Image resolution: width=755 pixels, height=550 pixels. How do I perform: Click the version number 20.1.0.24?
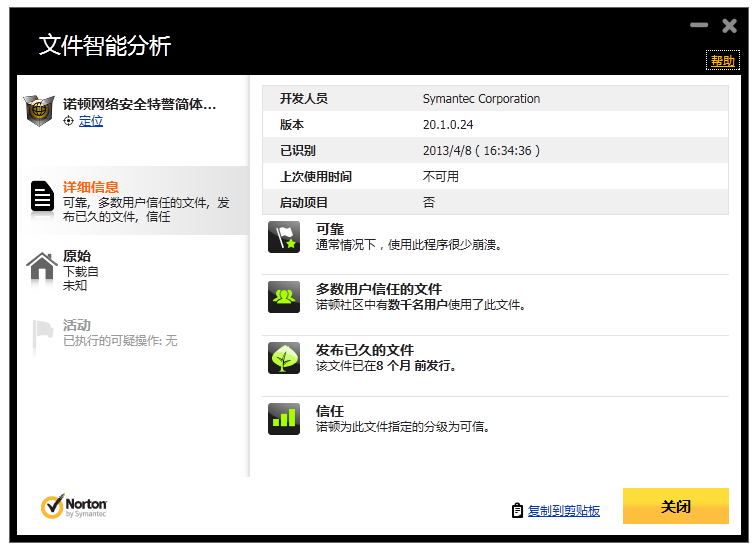(448, 125)
